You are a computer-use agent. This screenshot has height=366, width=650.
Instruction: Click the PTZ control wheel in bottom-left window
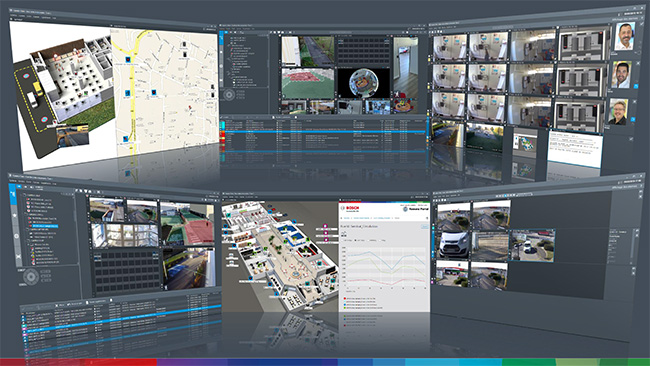(31, 276)
